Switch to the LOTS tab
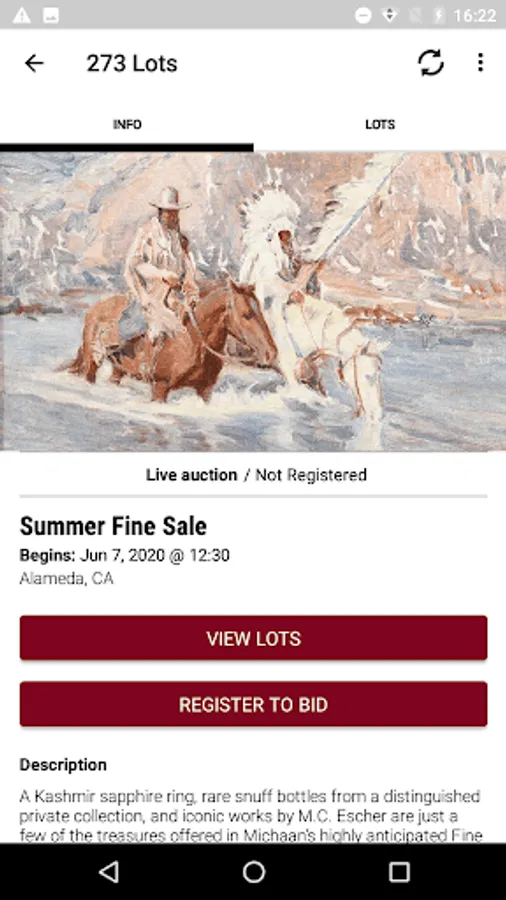Viewport: 506px width, 900px height. click(380, 125)
